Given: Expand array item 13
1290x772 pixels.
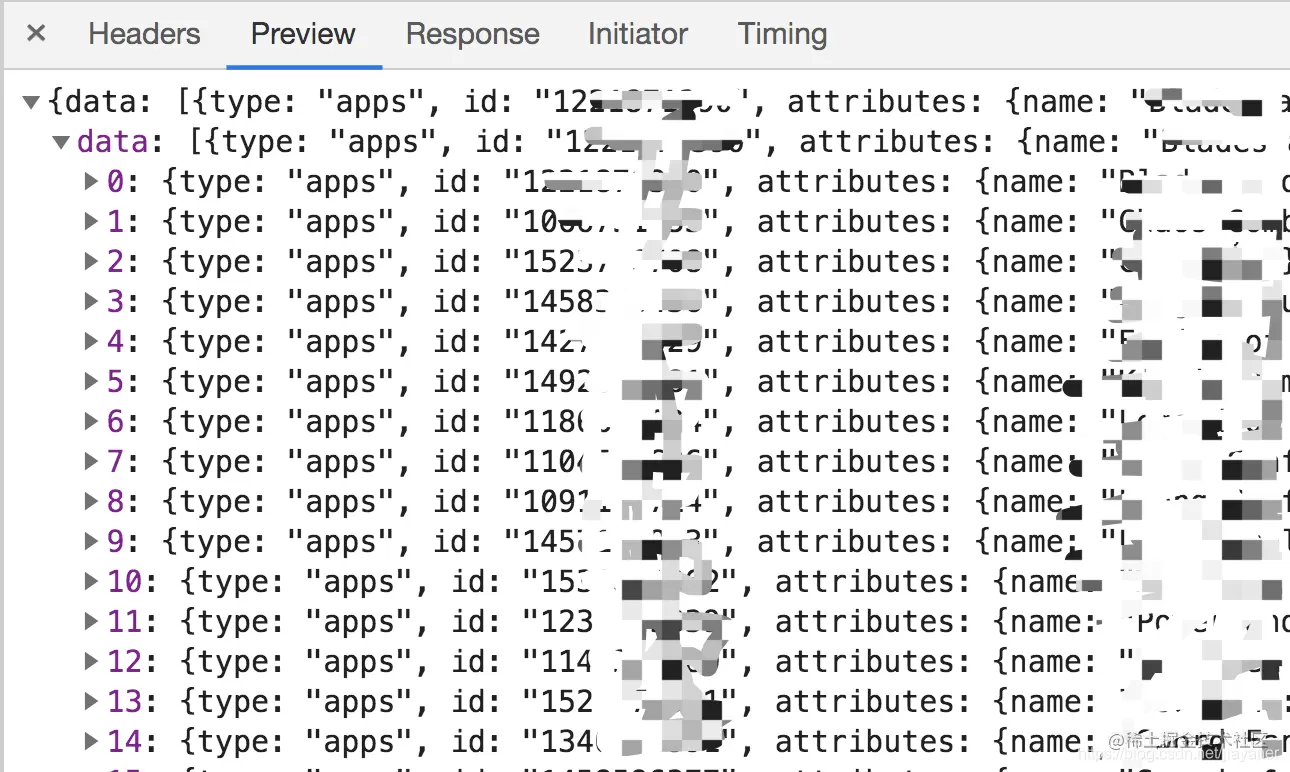Looking at the screenshot, I should pos(91,702).
